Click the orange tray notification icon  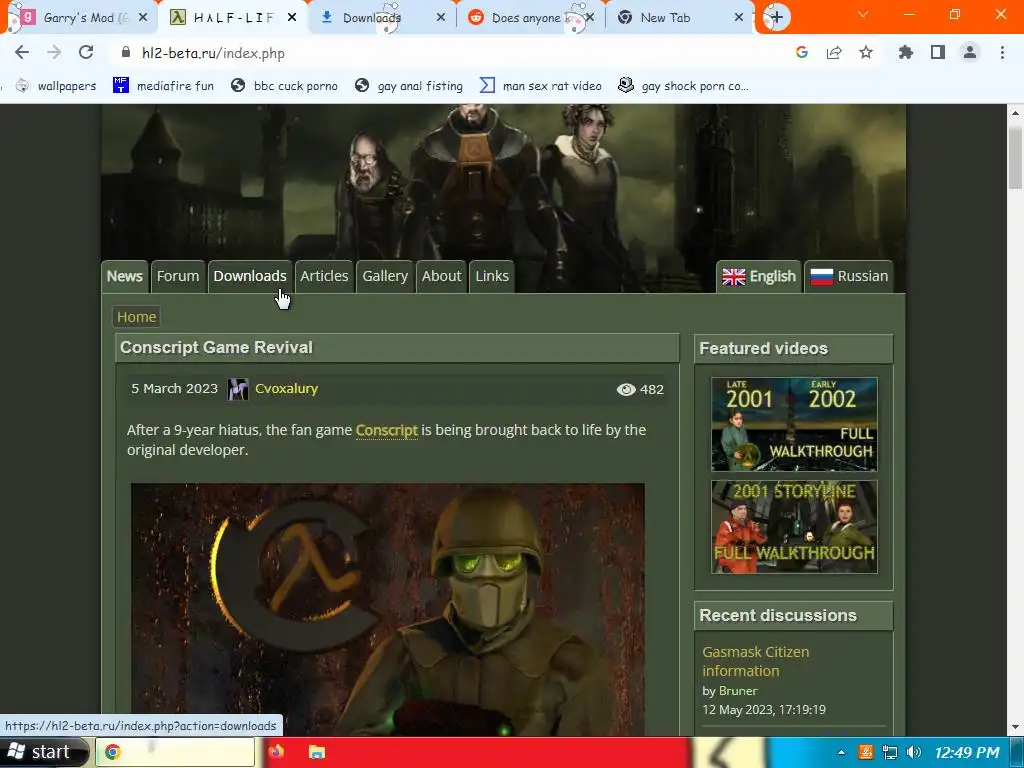pos(865,752)
